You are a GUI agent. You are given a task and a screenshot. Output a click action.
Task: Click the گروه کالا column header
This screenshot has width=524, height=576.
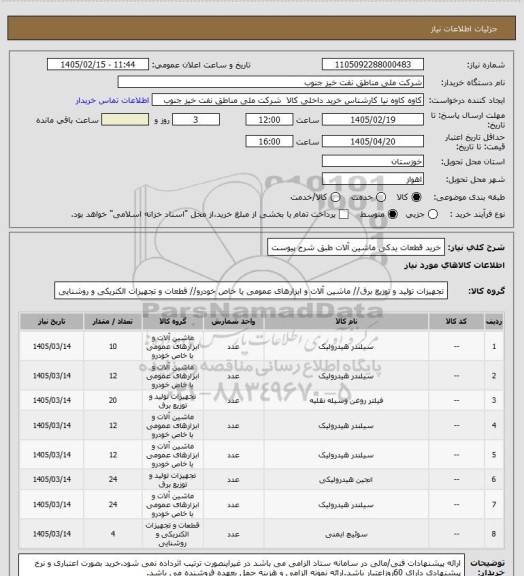(x=173, y=321)
